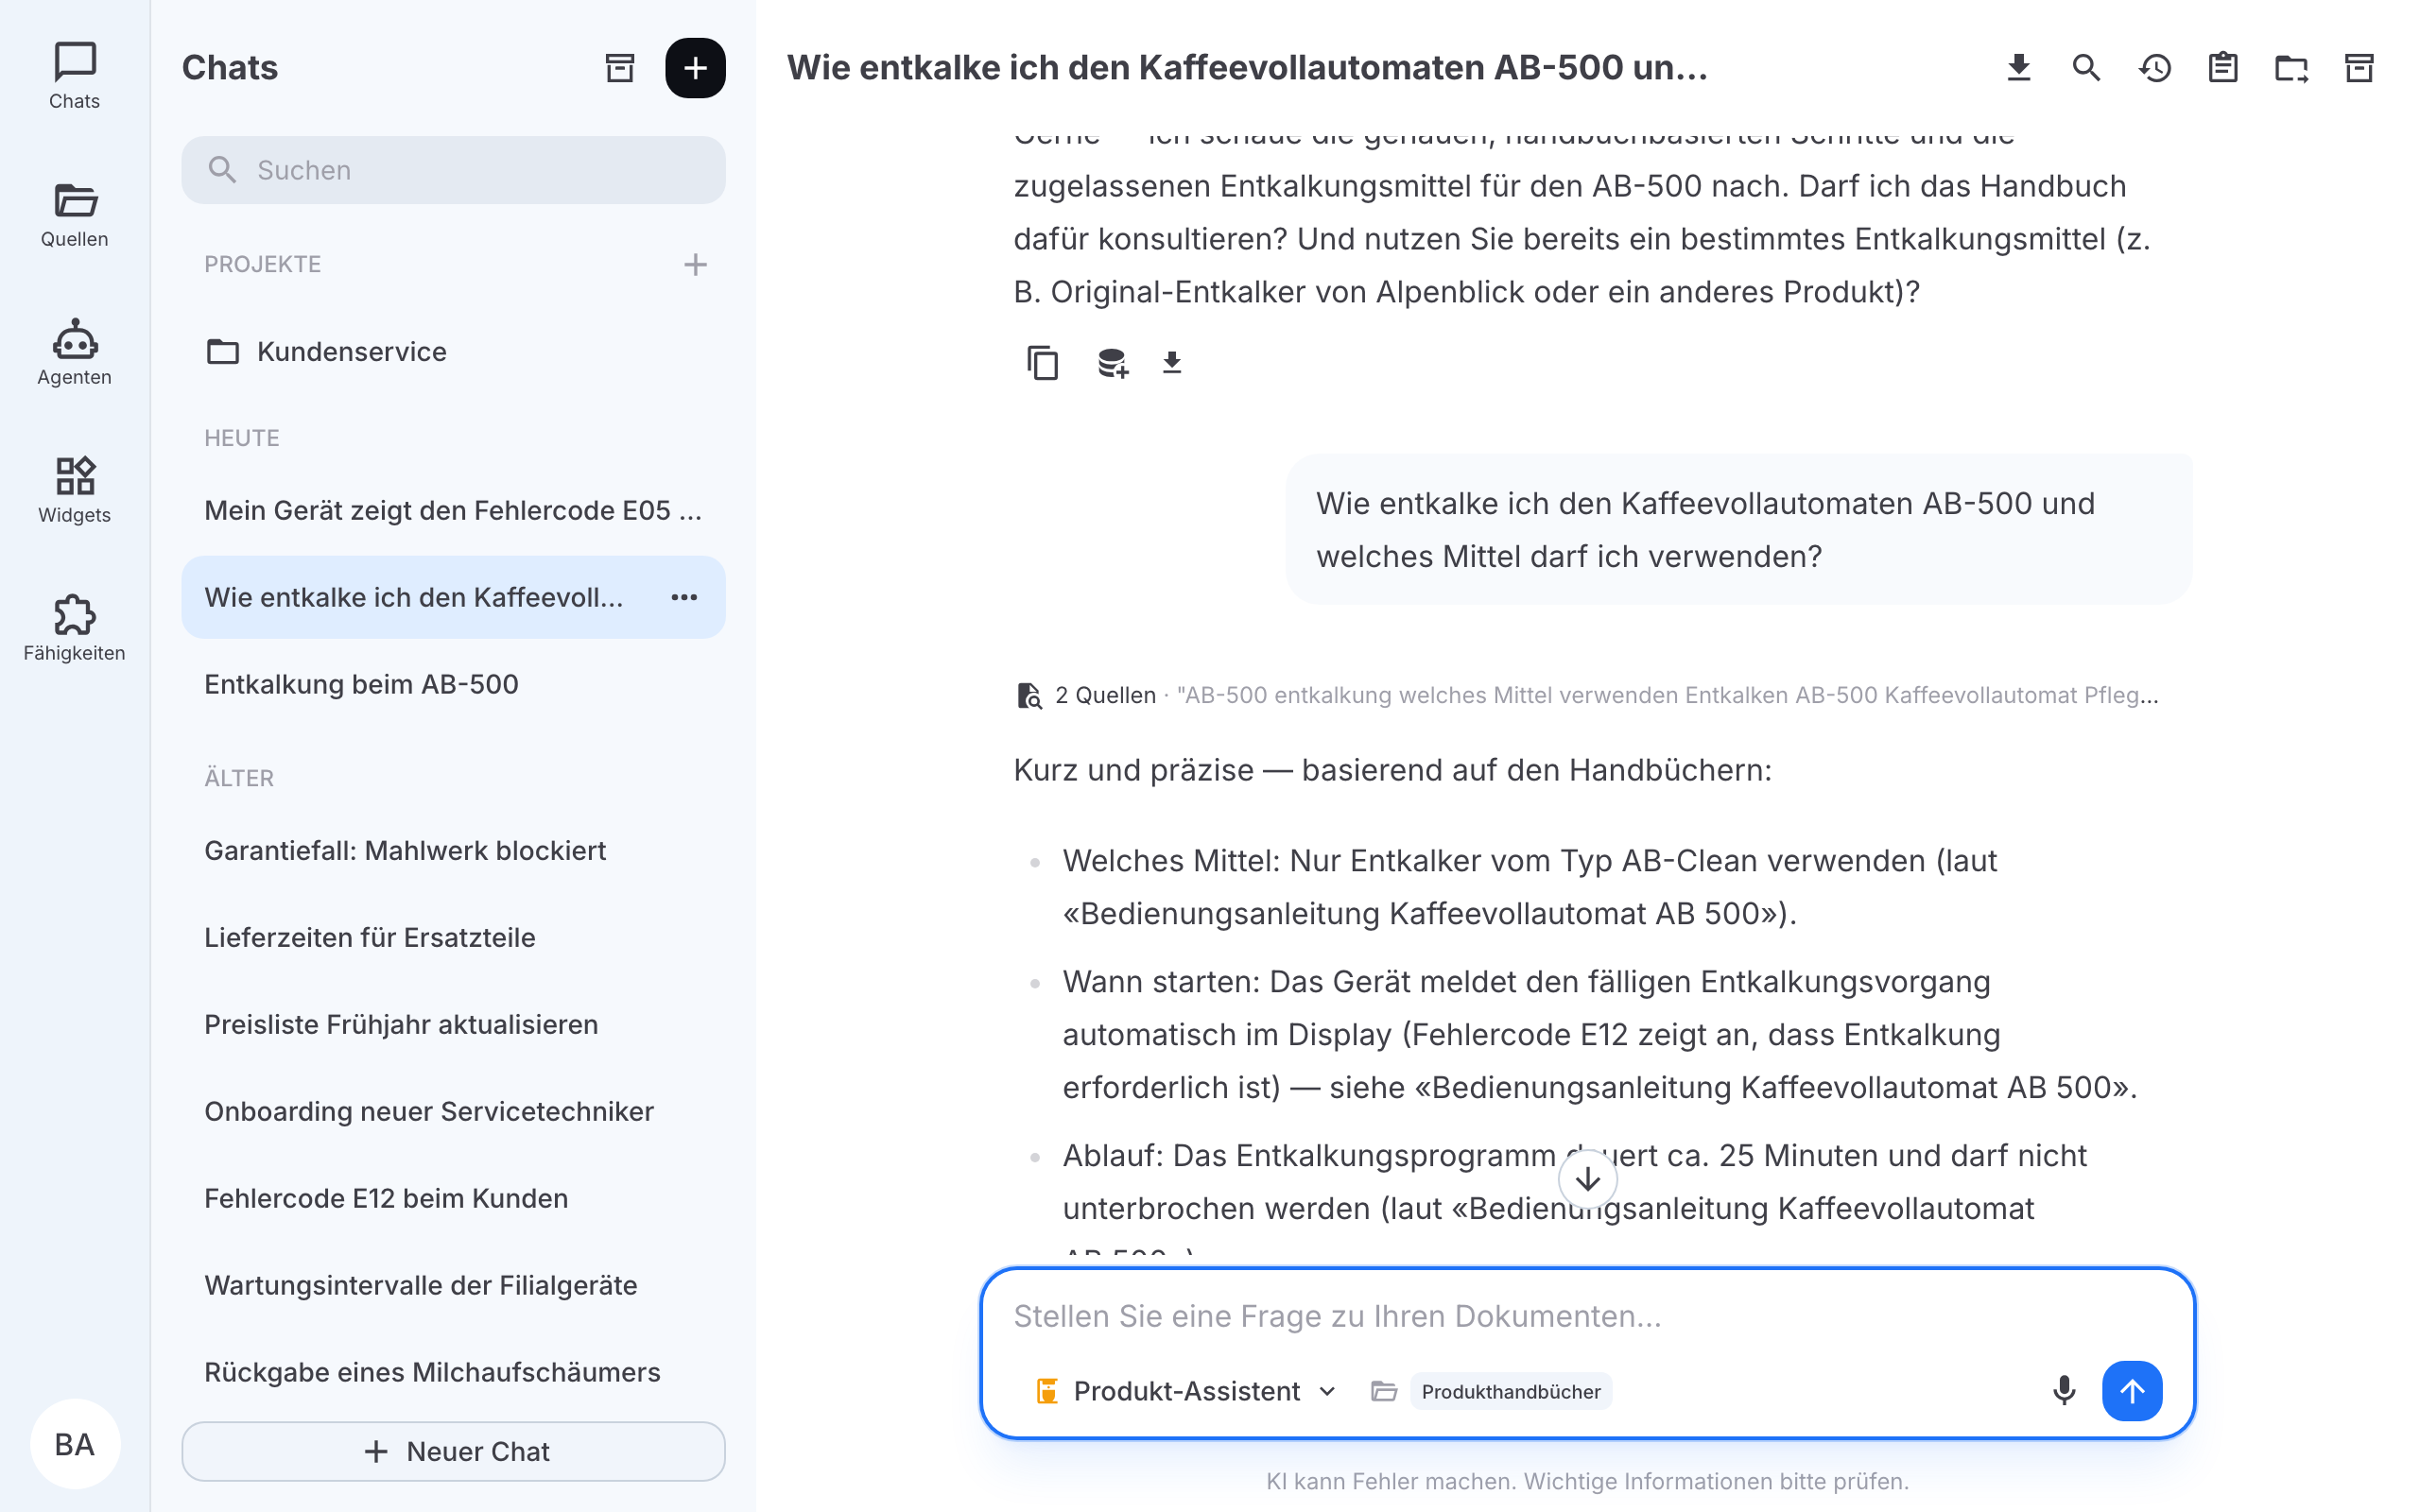Click the chat title heading at top
Image resolution: width=2420 pixels, height=1512 pixels.
(1247, 67)
